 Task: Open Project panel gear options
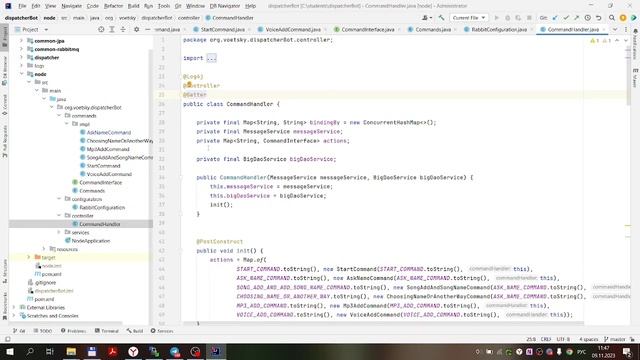137,29
